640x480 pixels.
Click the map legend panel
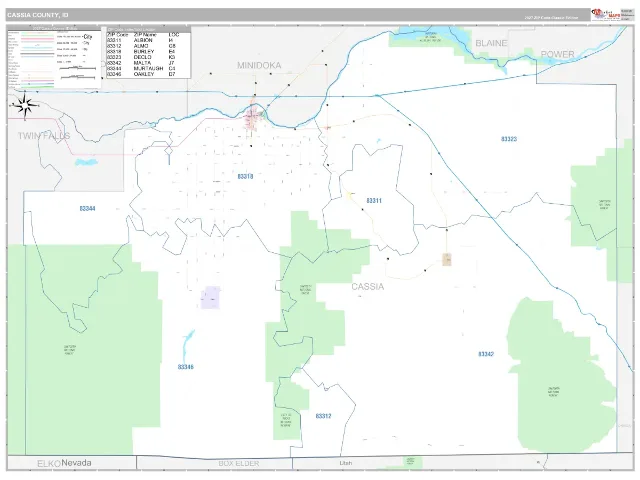54,58
